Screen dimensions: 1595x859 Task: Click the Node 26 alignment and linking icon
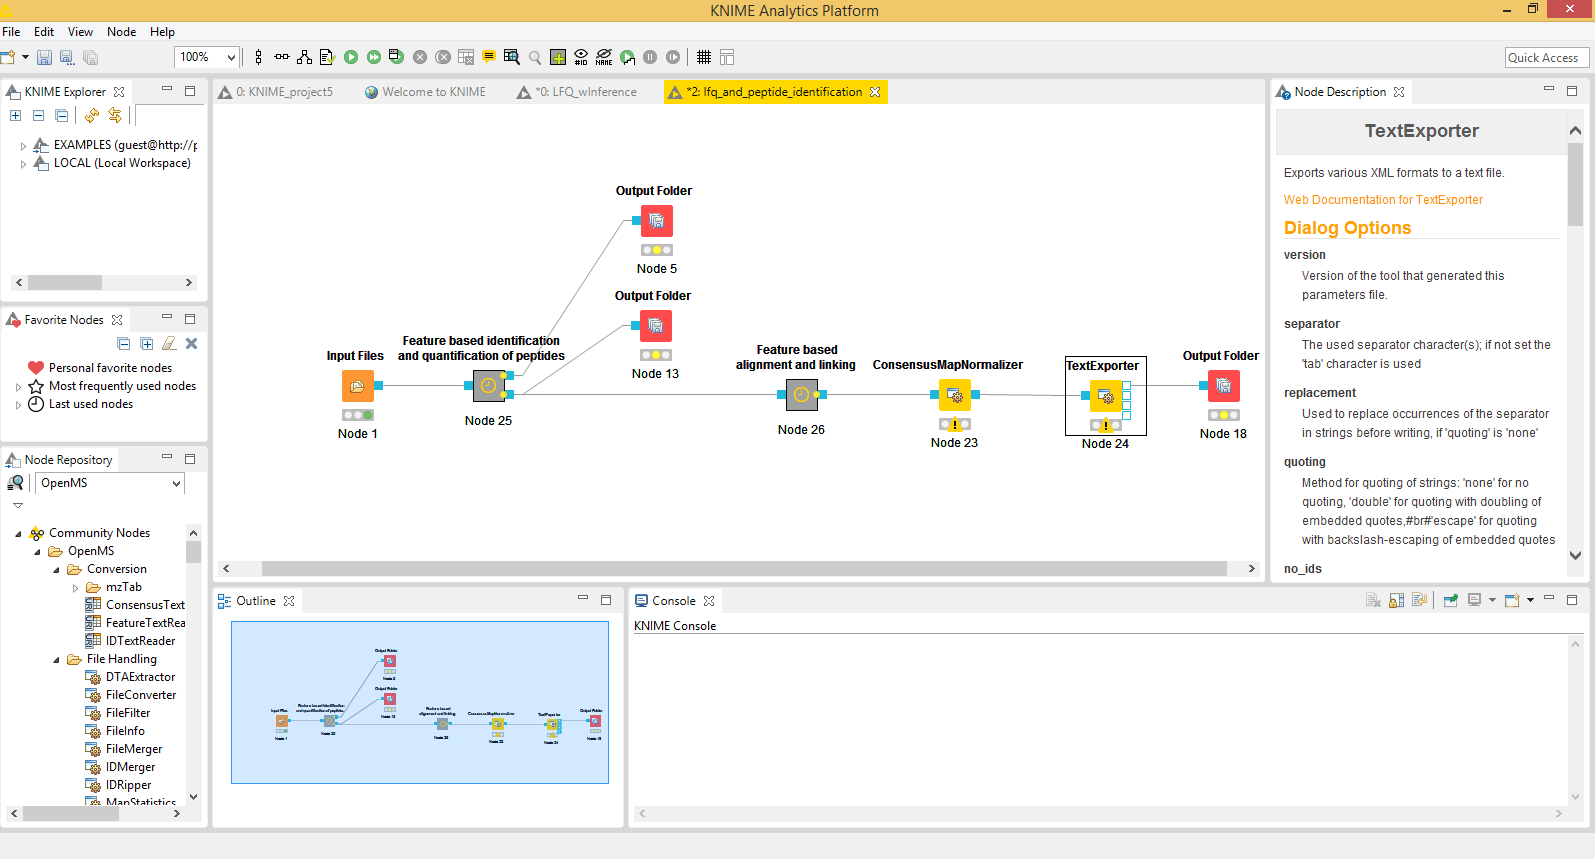coord(801,395)
